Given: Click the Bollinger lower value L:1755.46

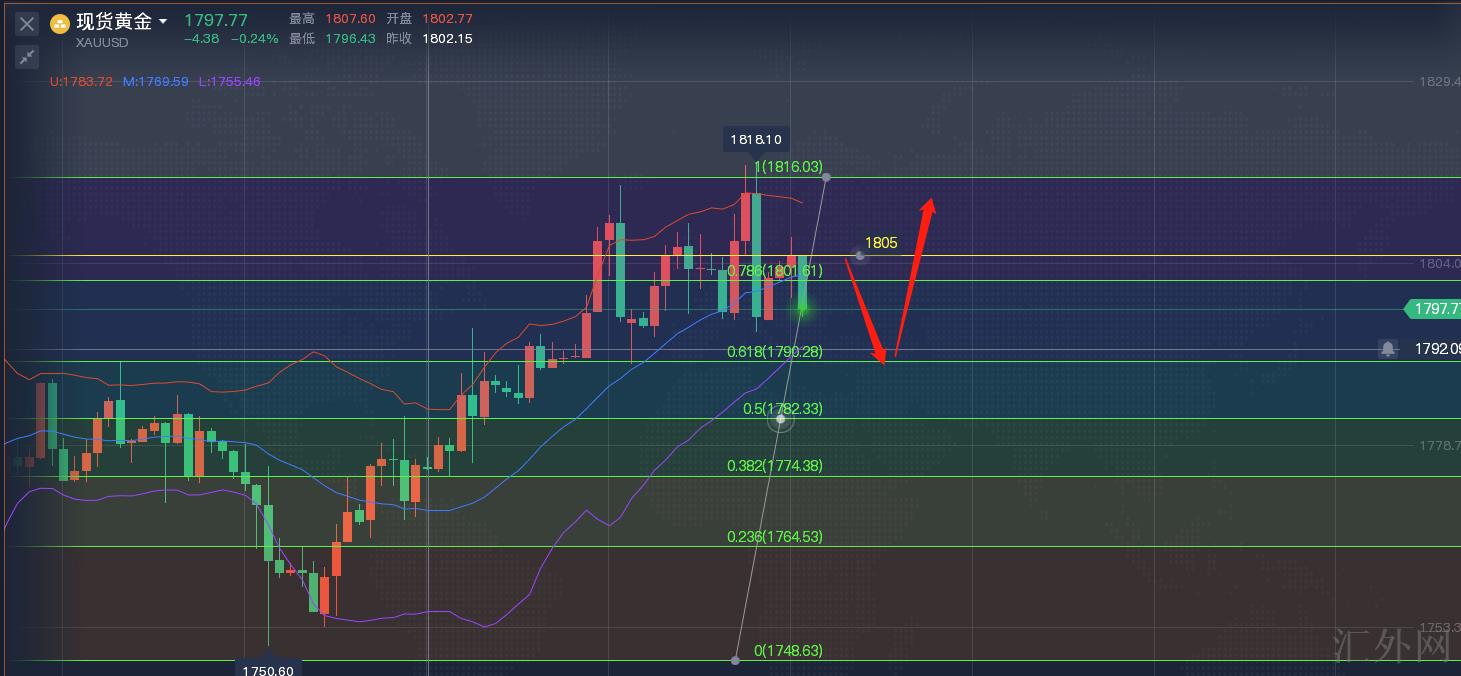Looking at the screenshot, I should (229, 82).
